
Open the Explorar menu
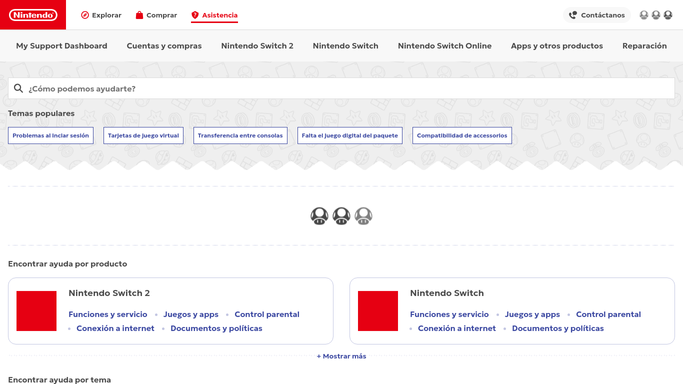click(101, 15)
